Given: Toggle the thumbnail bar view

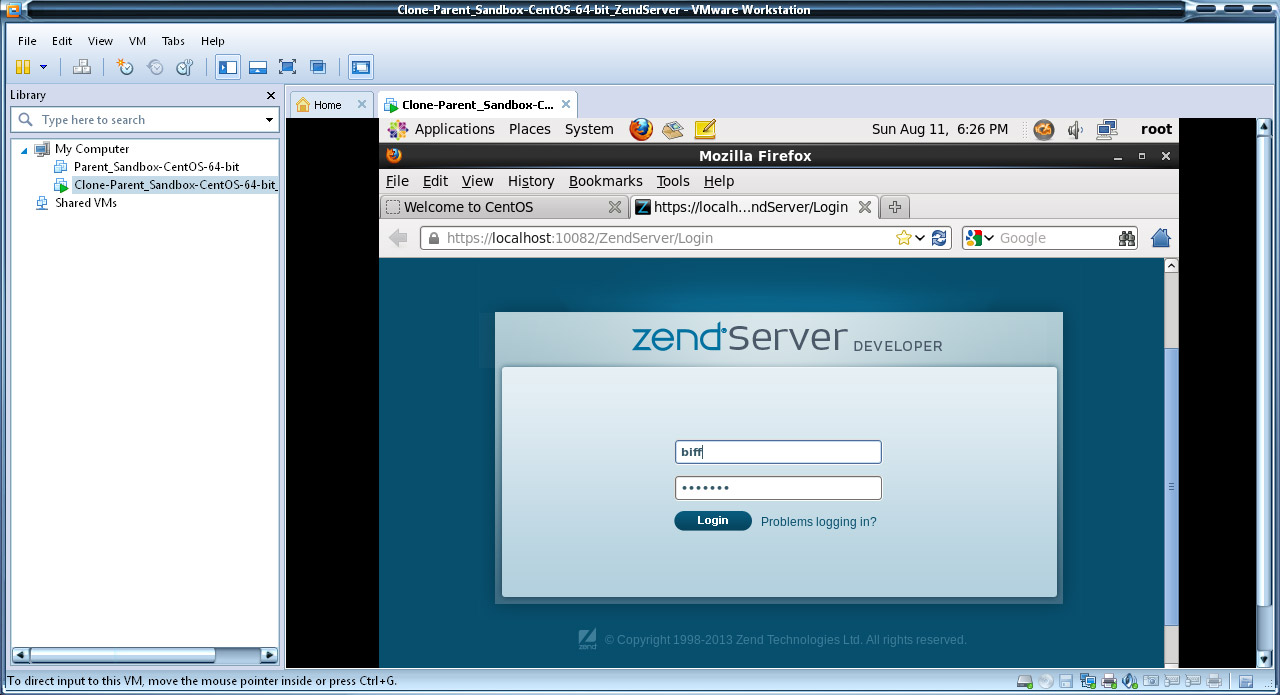Looking at the screenshot, I should pos(258,67).
